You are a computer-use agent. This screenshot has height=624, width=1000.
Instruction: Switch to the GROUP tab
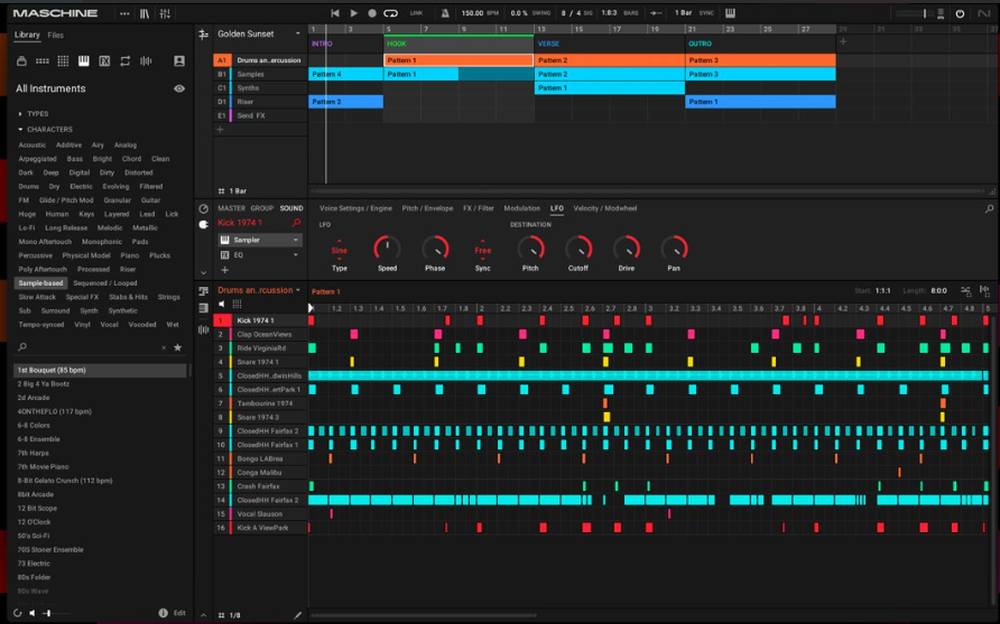click(x=261, y=209)
